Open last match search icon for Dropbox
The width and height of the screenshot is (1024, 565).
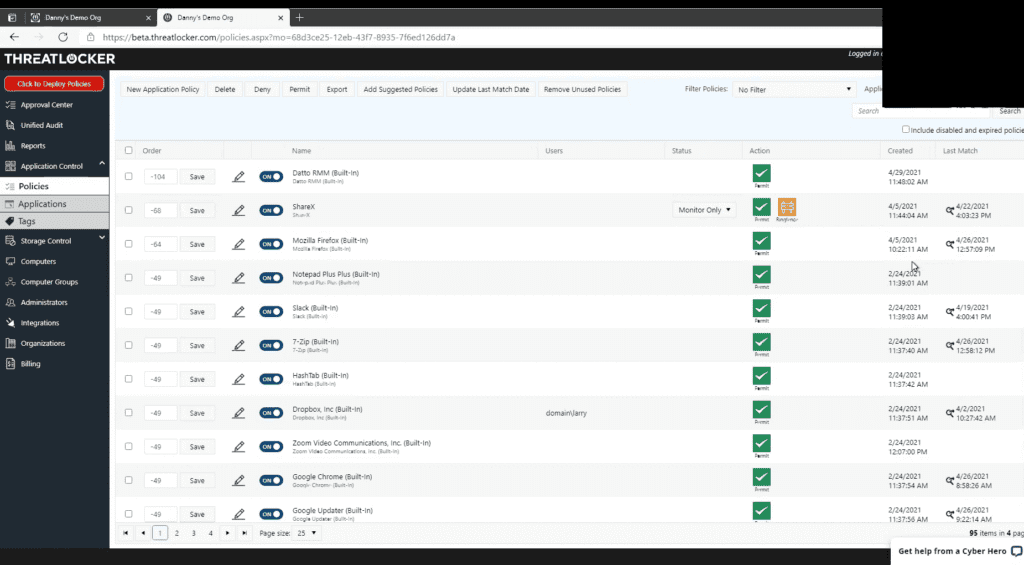point(950,413)
